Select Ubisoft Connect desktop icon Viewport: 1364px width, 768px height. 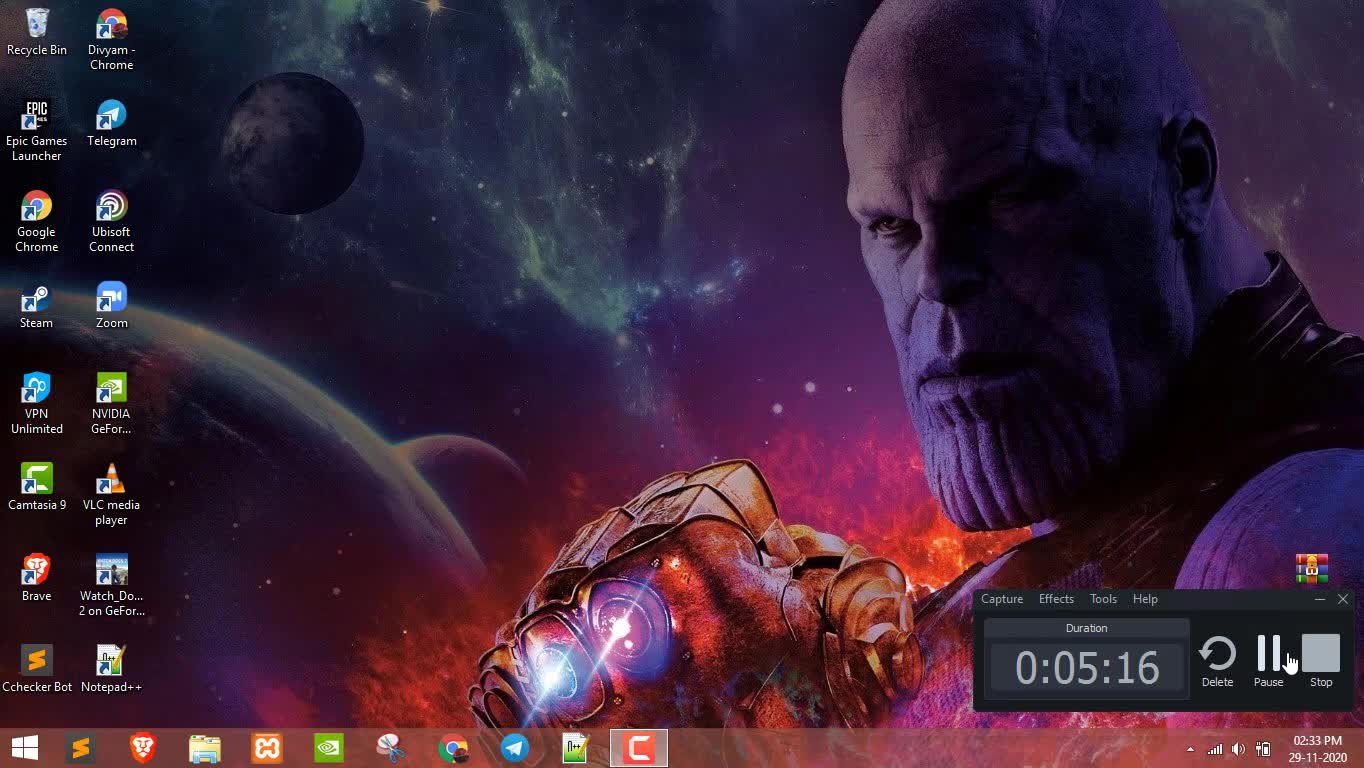click(111, 222)
